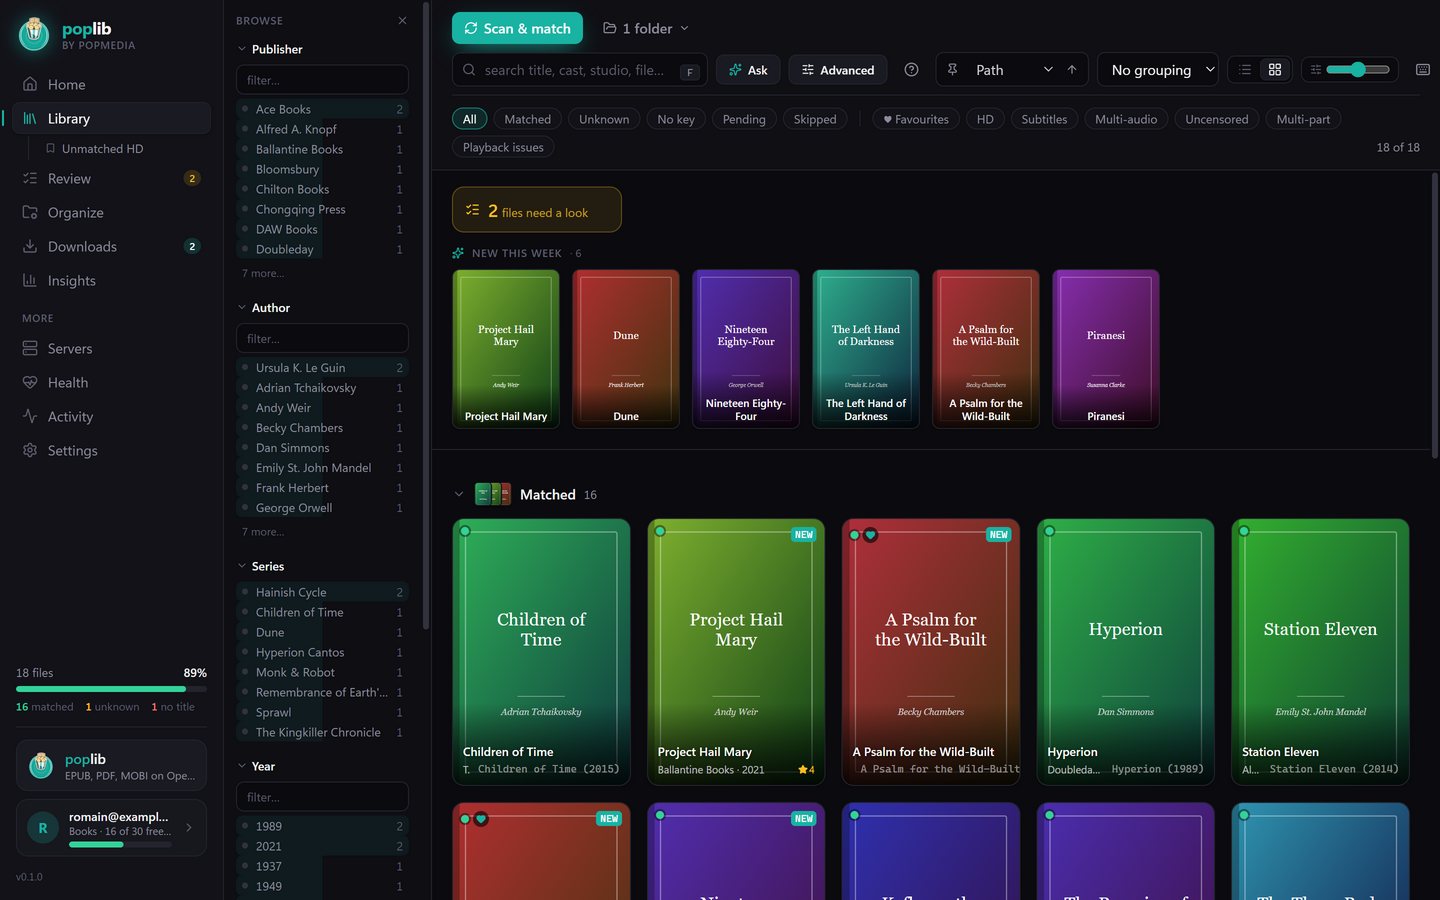This screenshot has height=900, width=1440.
Task: Toggle the Favourites filter chip
Action: pyautogui.click(x=916, y=119)
